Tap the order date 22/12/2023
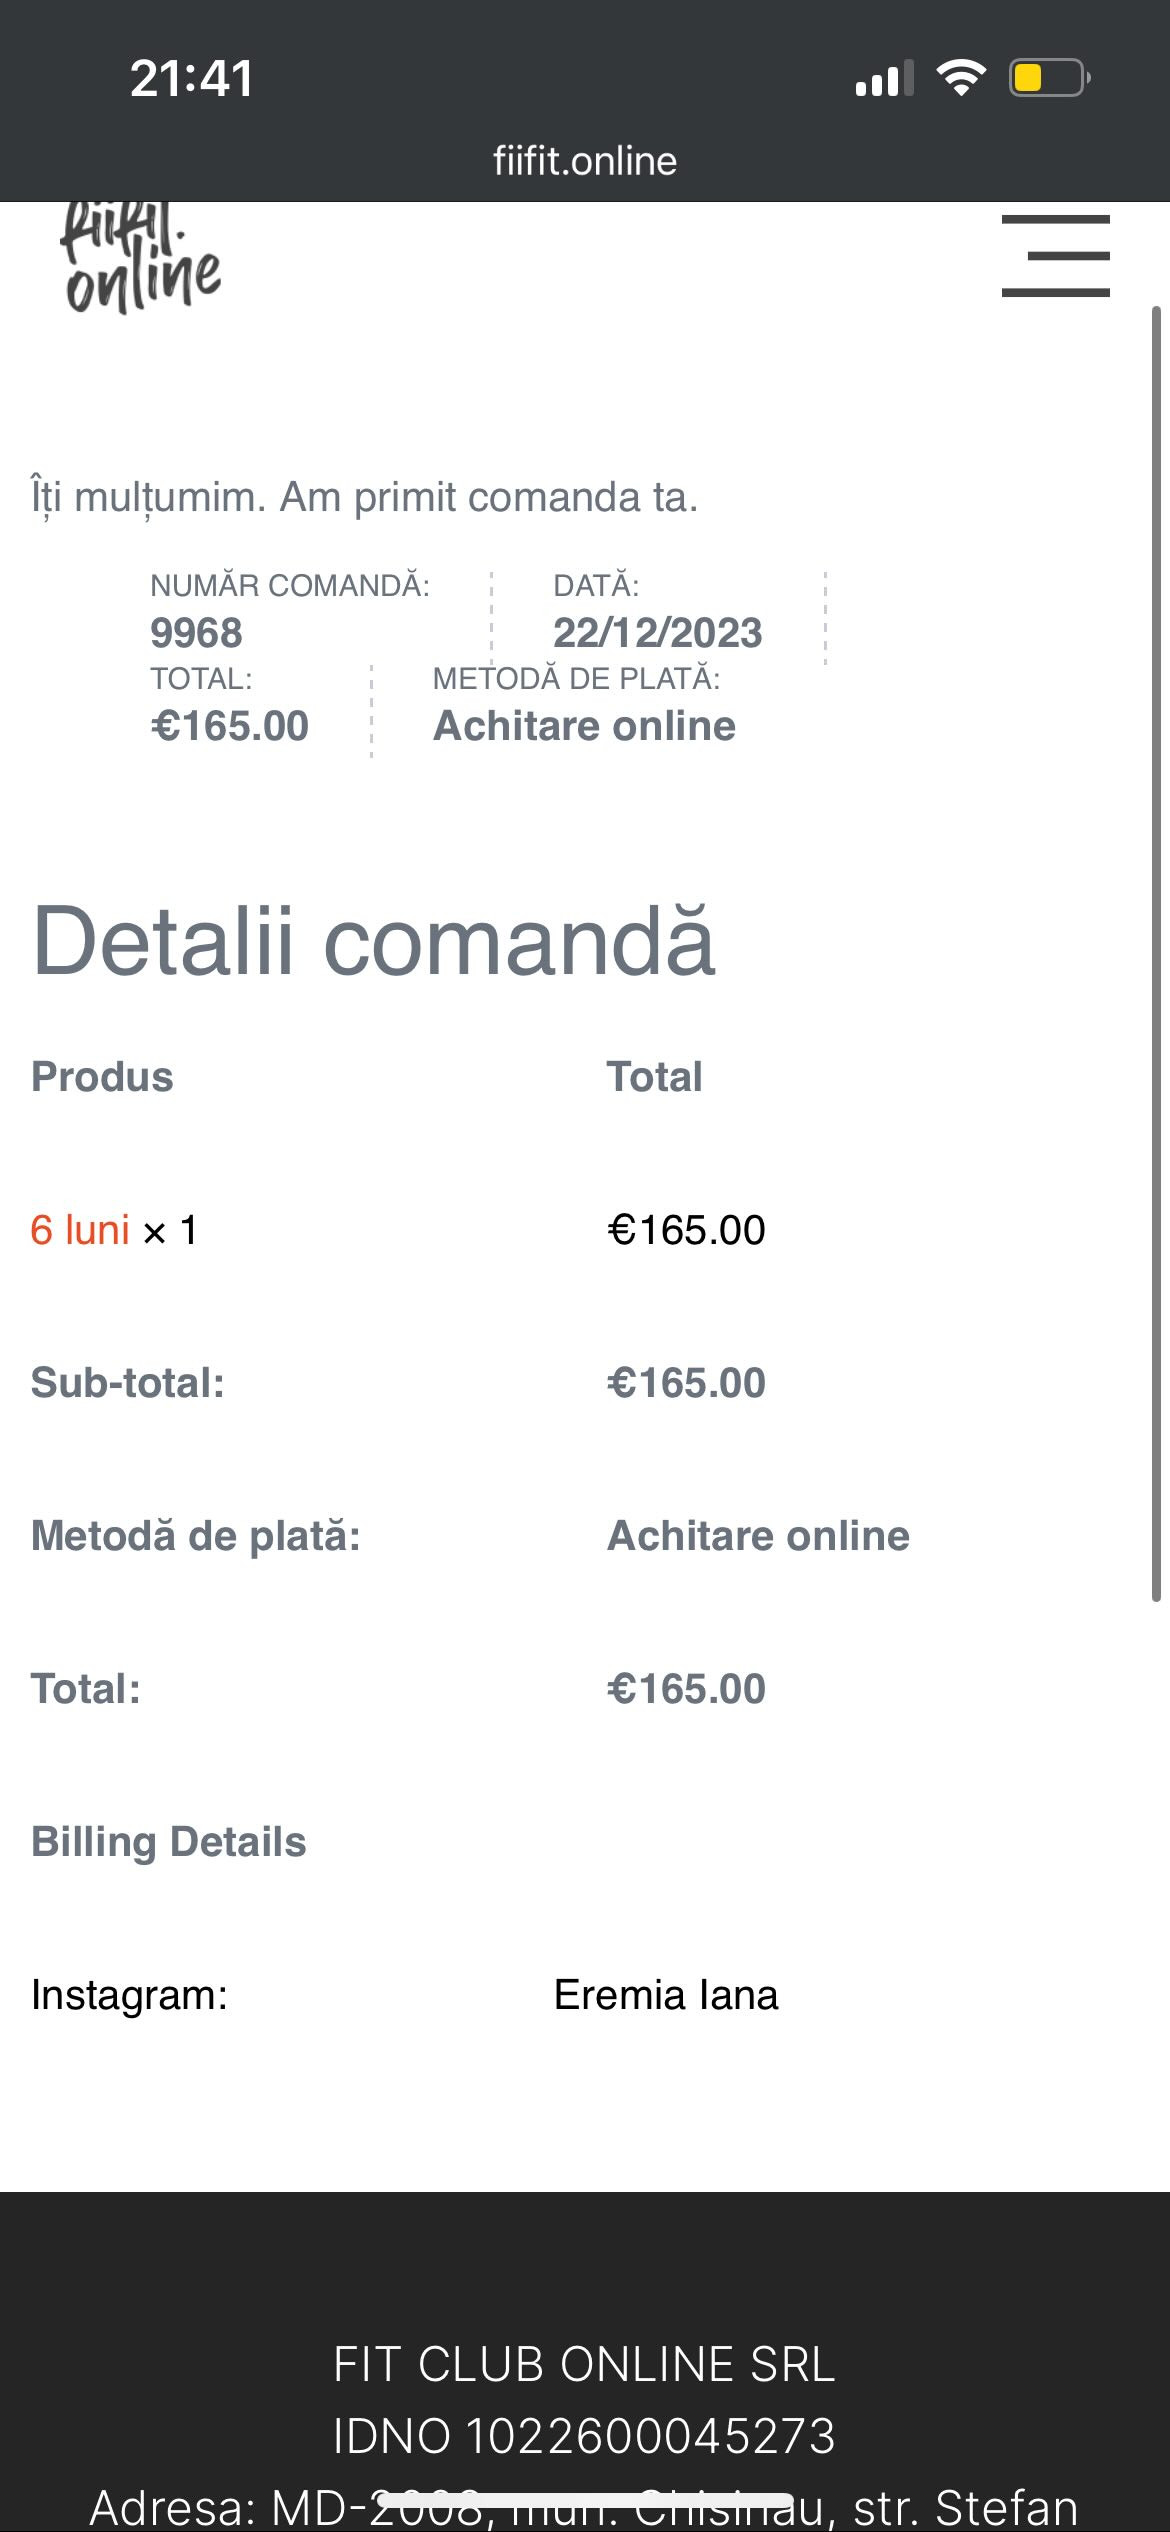Image resolution: width=1170 pixels, height=2532 pixels. pos(657,632)
